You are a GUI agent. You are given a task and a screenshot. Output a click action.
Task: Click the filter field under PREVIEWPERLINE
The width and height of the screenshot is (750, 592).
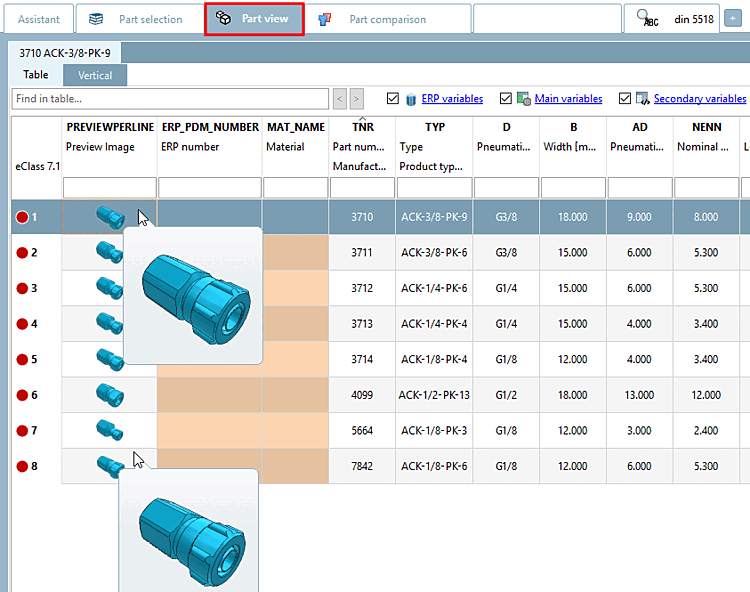click(x=110, y=187)
